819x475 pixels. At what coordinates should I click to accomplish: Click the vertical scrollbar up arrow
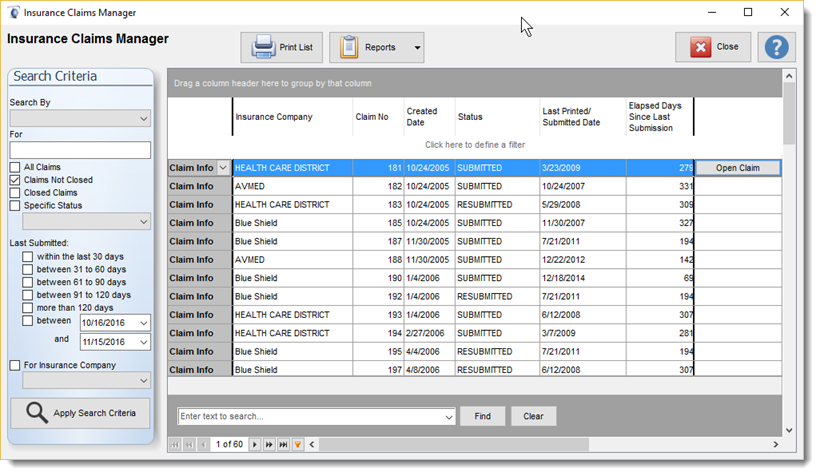point(789,76)
